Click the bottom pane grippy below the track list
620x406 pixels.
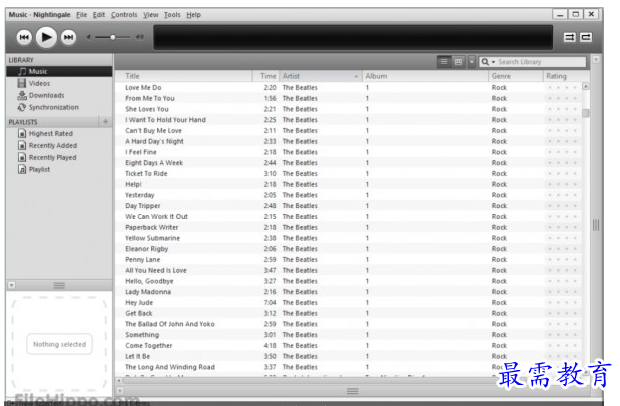click(x=353, y=391)
